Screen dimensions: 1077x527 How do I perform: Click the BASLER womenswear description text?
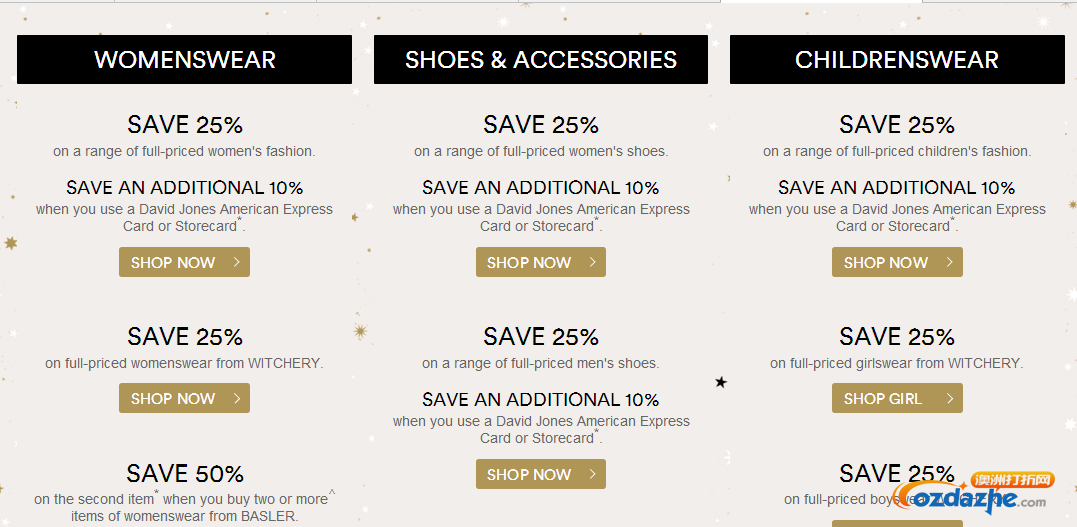[185, 507]
